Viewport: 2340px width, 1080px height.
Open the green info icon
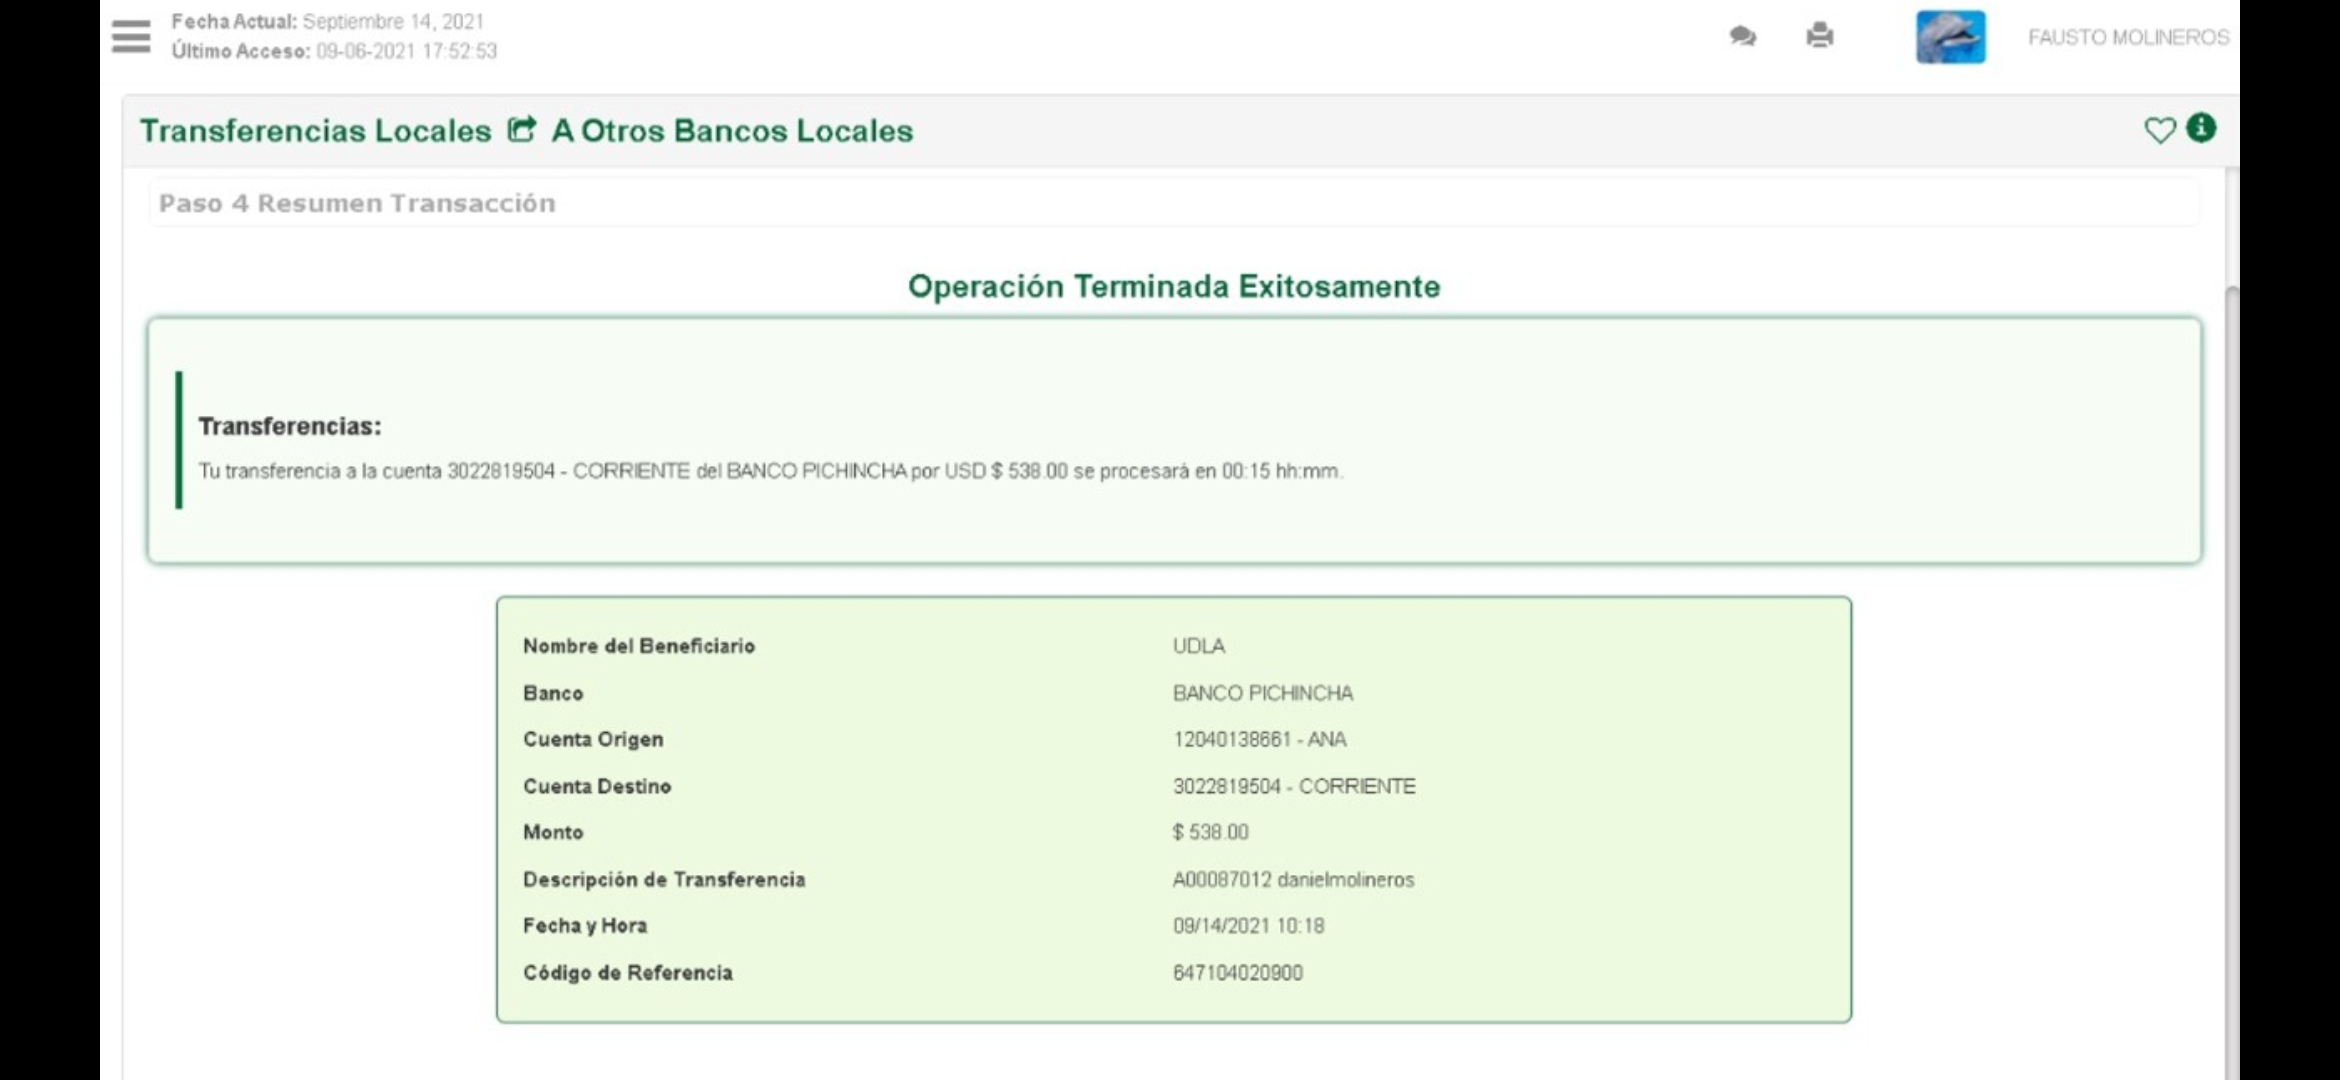pyautogui.click(x=2201, y=128)
